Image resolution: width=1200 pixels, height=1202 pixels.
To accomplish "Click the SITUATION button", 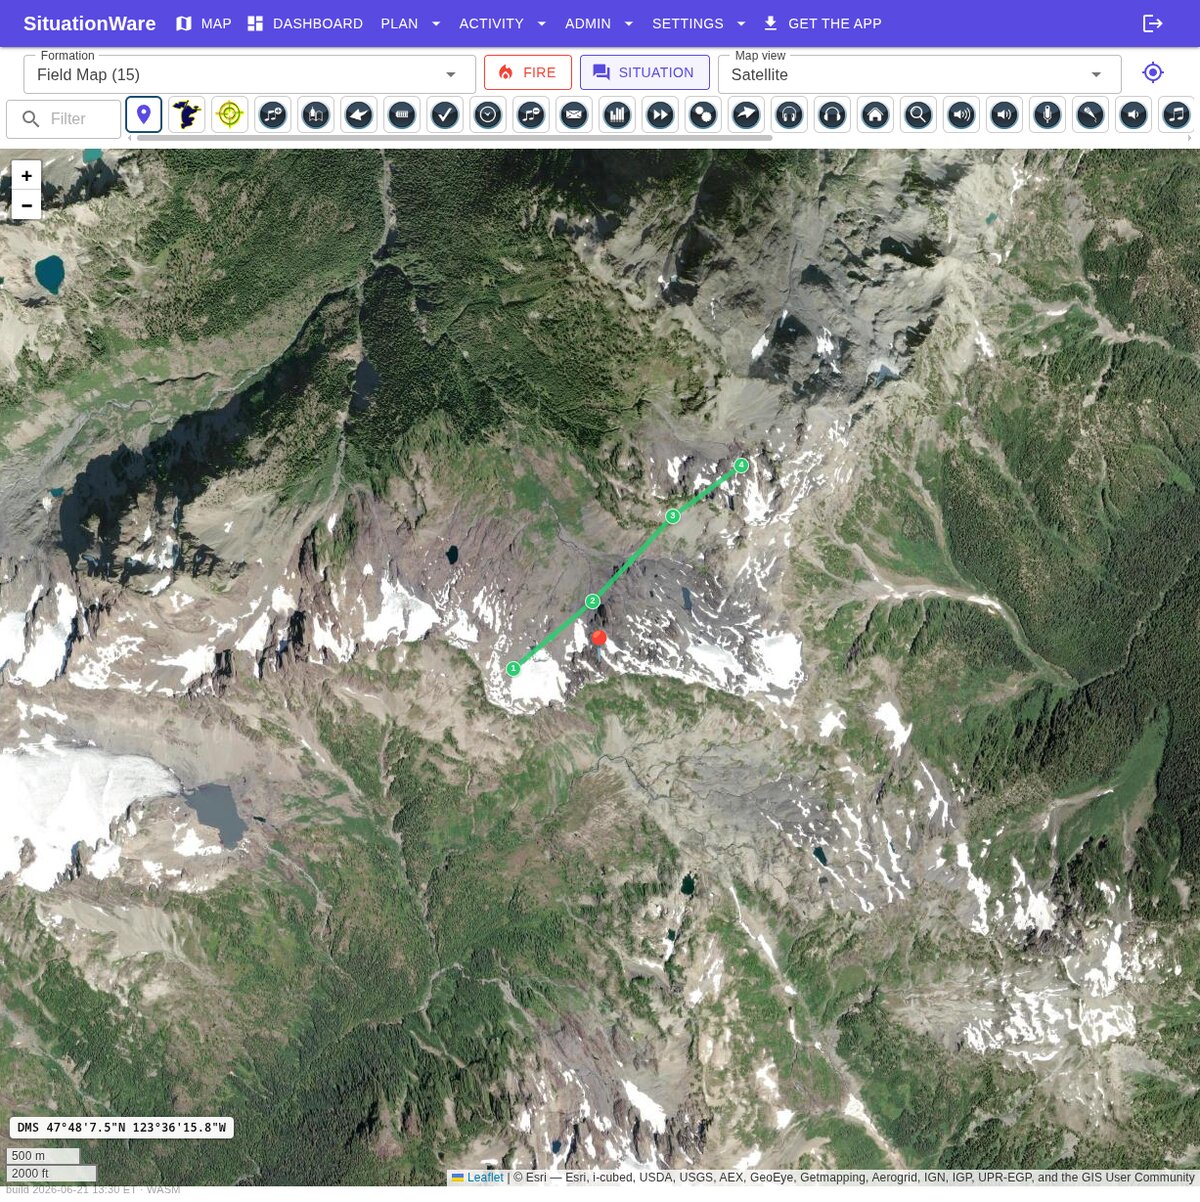I will [644, 72].
